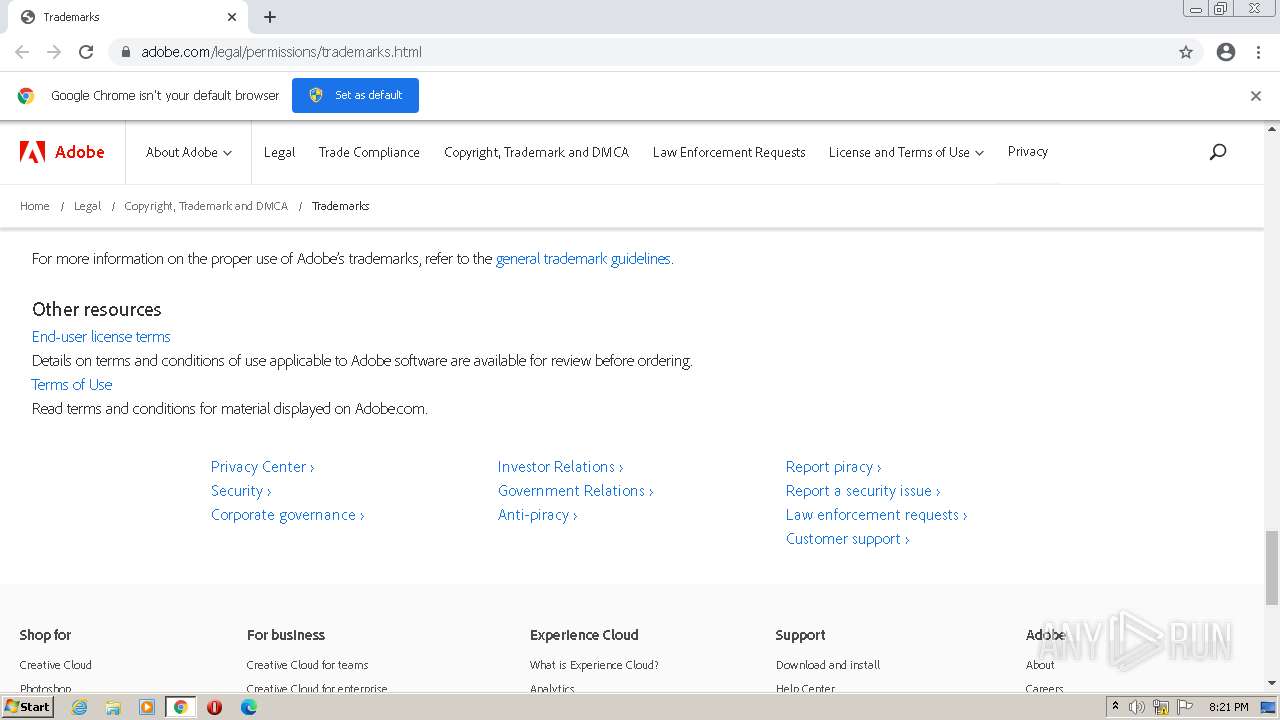
Task: Open a new browser tab
Action: coord(270,17)
